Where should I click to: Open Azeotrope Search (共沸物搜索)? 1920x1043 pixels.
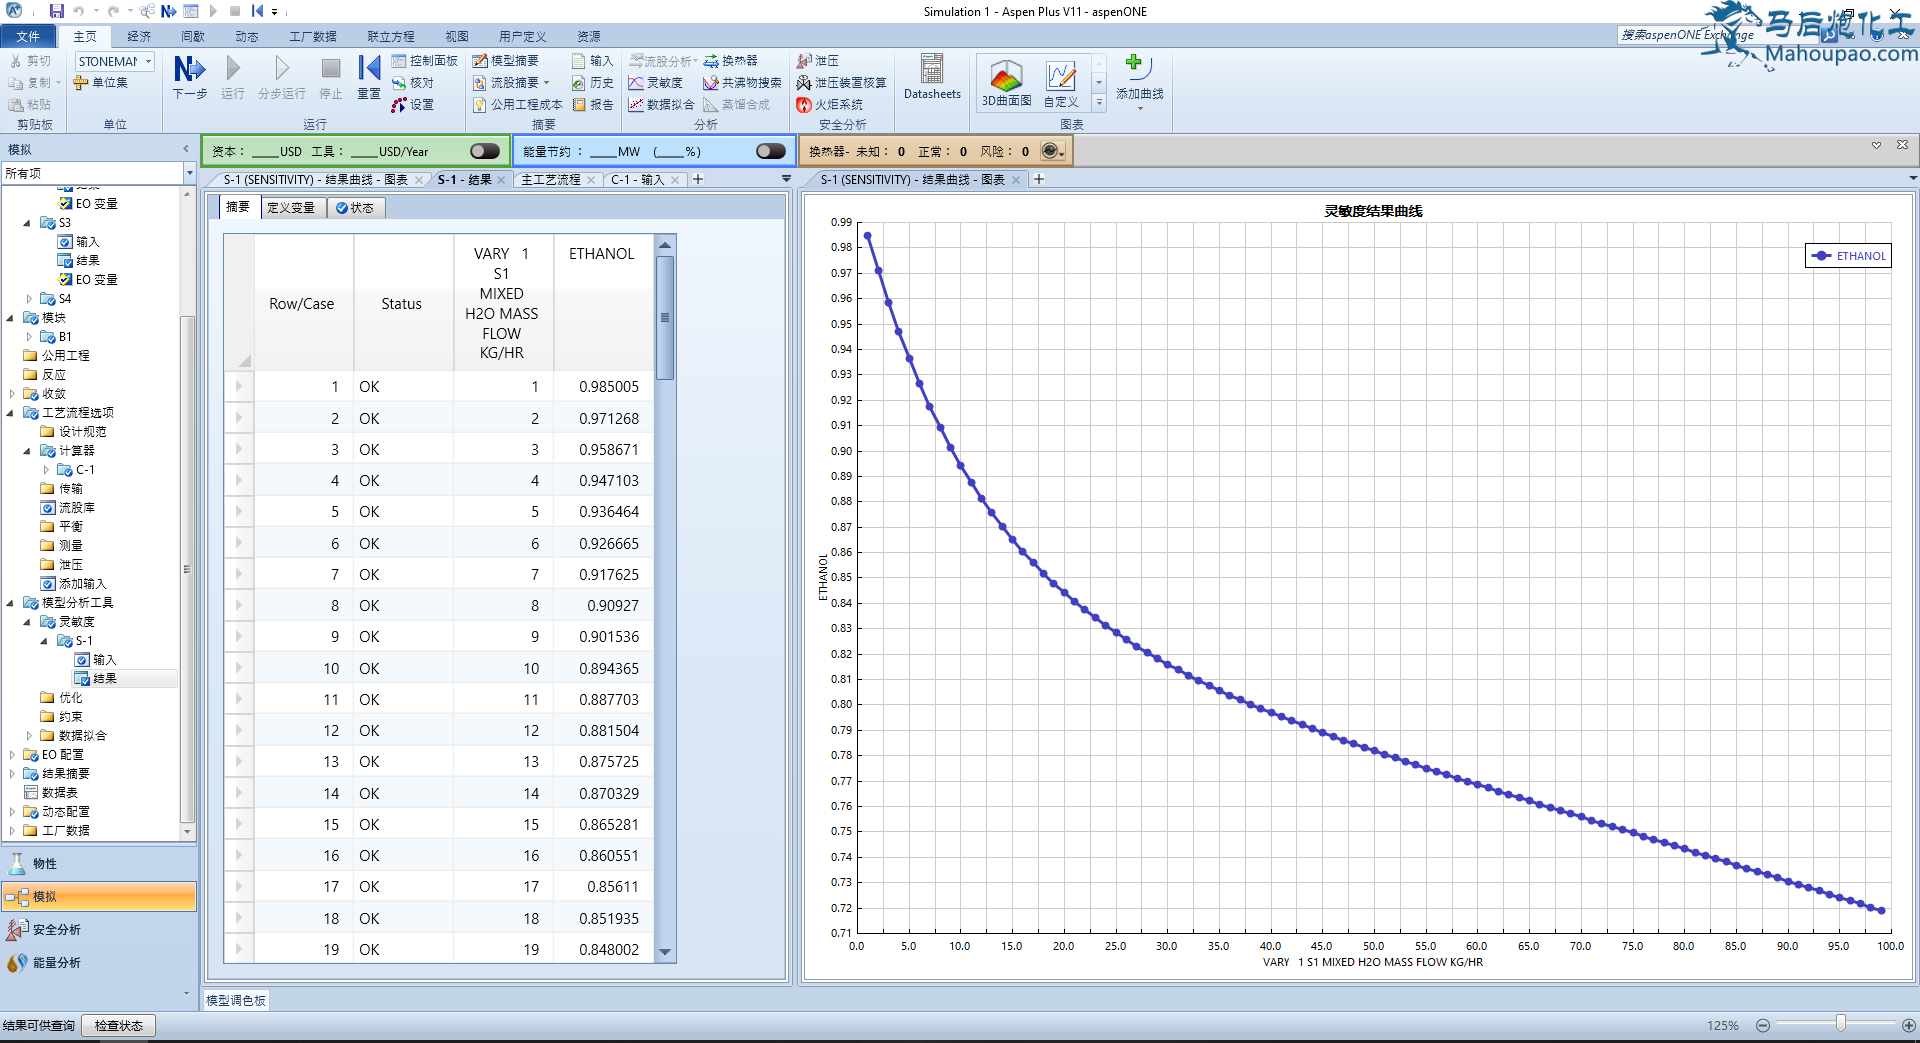(x=742, y=83)
